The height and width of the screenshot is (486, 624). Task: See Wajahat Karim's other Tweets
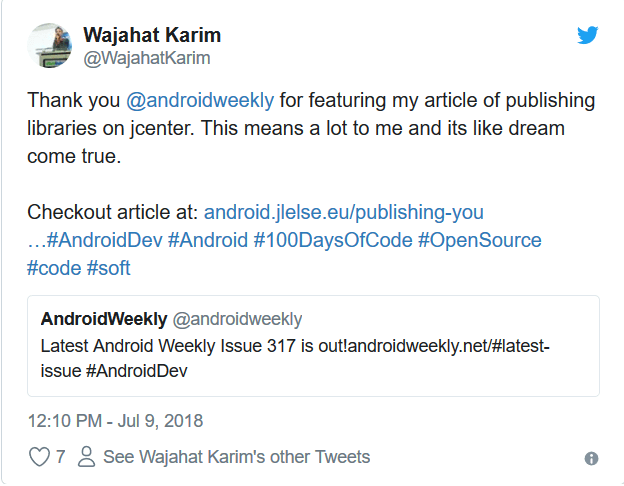click(x=236, y=457)
